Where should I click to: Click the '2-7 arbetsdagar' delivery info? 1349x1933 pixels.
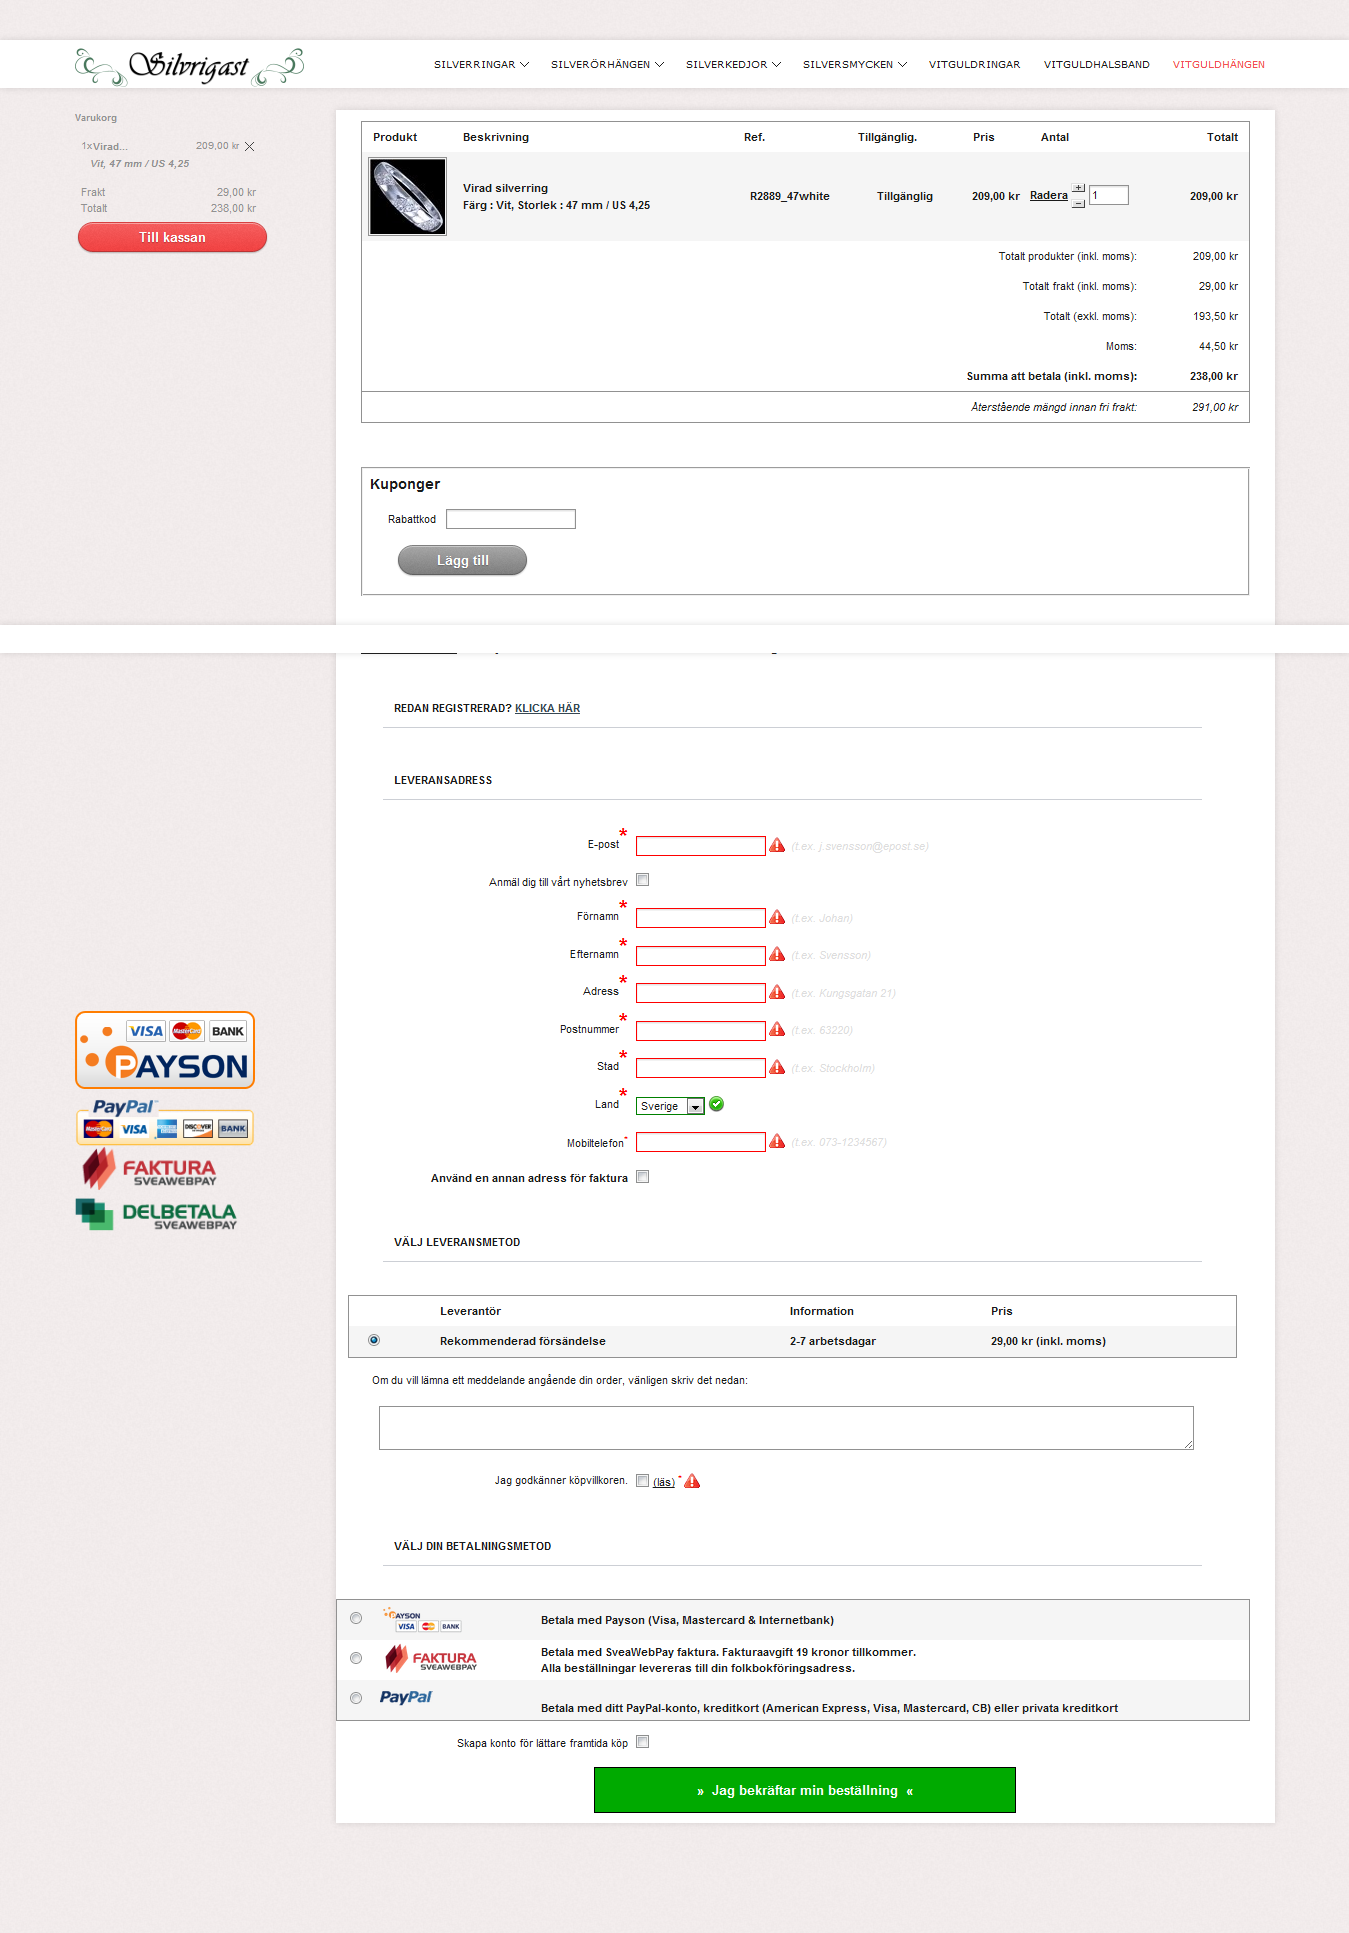pyautogui.click(x=833, y=1341)
